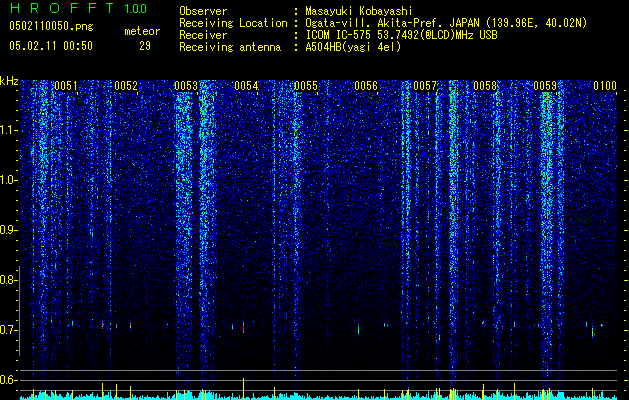The height and width of the screenshot is (400, 629).
Task: Click the 0053 time marker
Action: [186, 86]
